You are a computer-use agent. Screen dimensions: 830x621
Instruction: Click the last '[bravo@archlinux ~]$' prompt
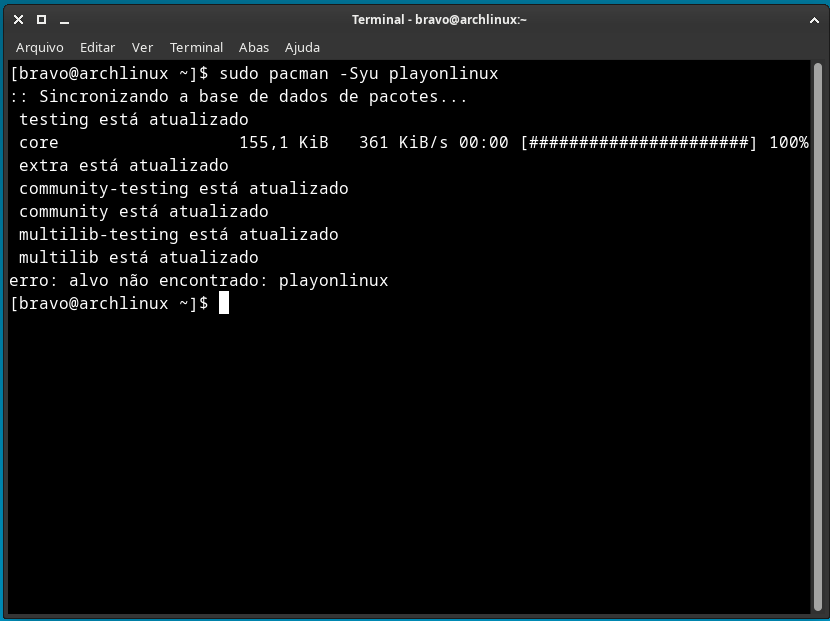[109, 304]
